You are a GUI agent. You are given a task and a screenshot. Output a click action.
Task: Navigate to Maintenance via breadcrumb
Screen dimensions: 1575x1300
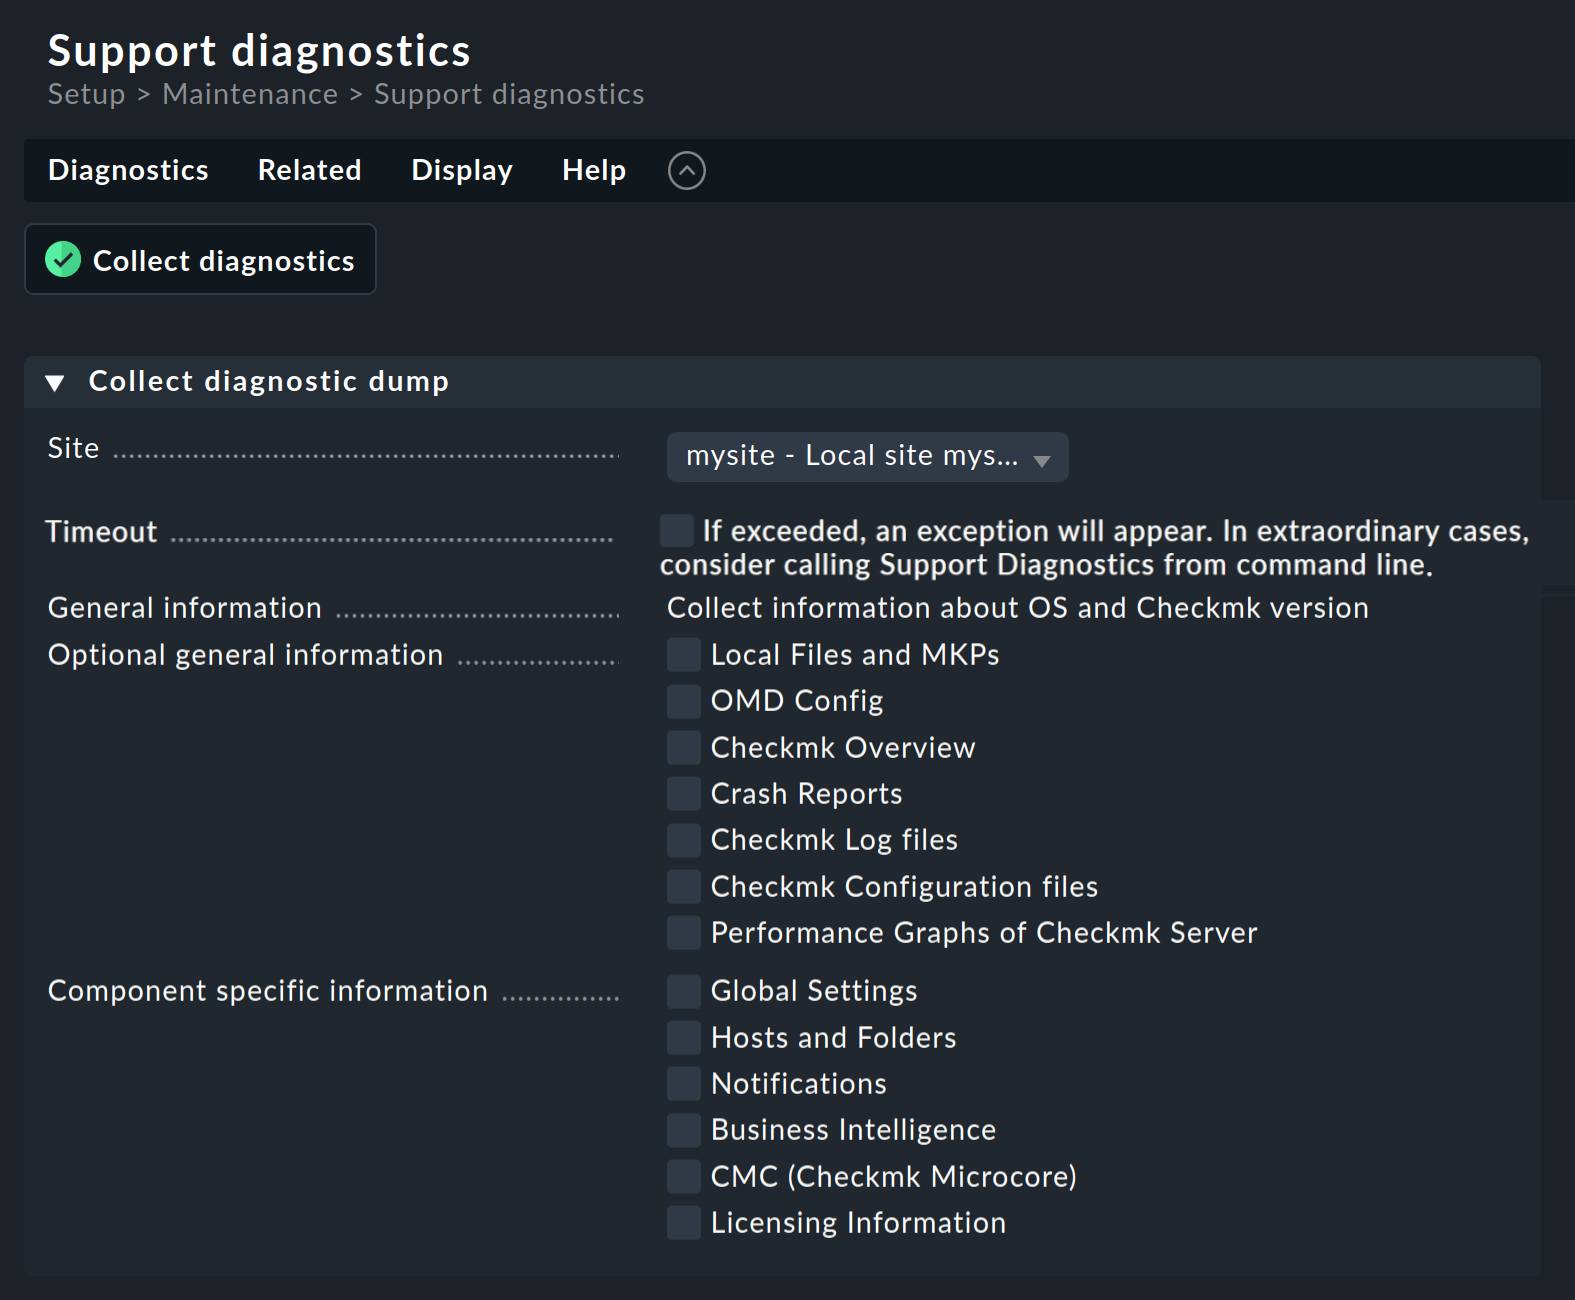[250, 93]
